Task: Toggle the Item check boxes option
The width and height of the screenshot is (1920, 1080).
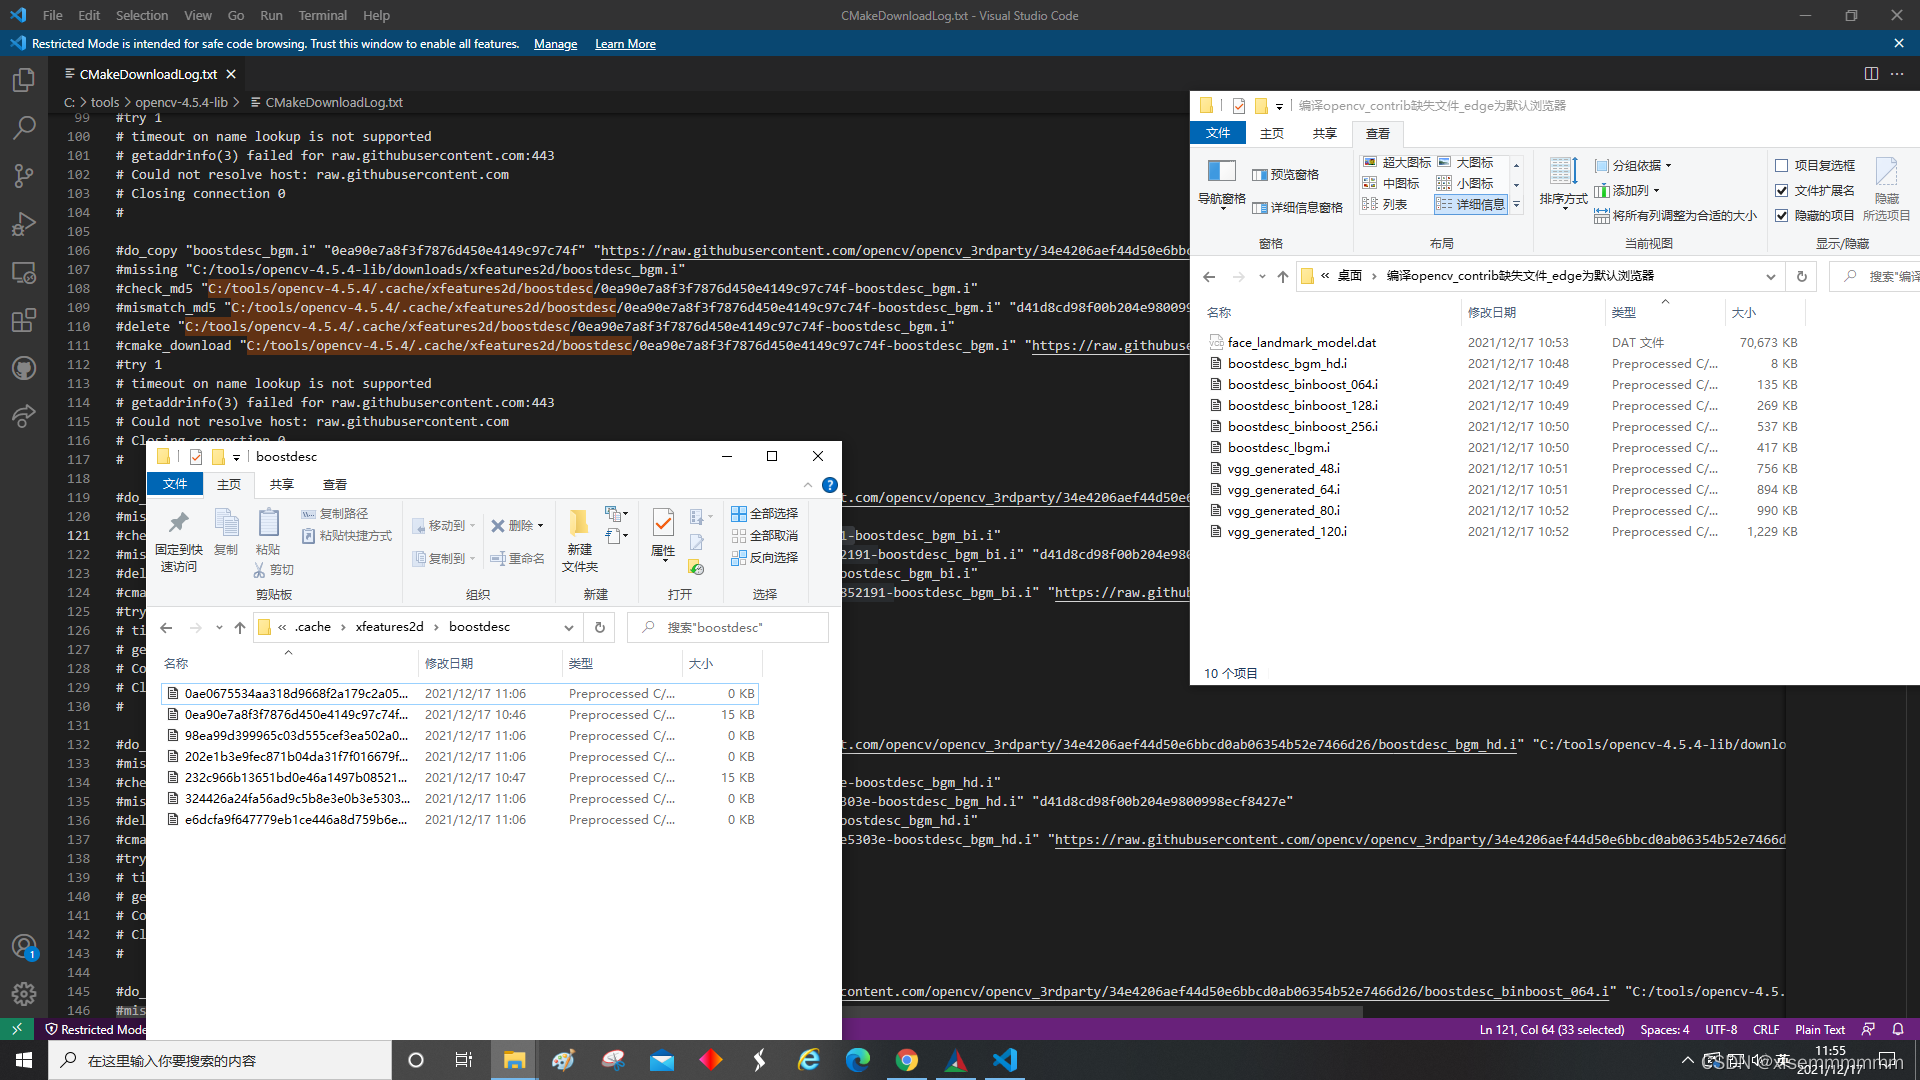Action: (x=1815, y=165)
